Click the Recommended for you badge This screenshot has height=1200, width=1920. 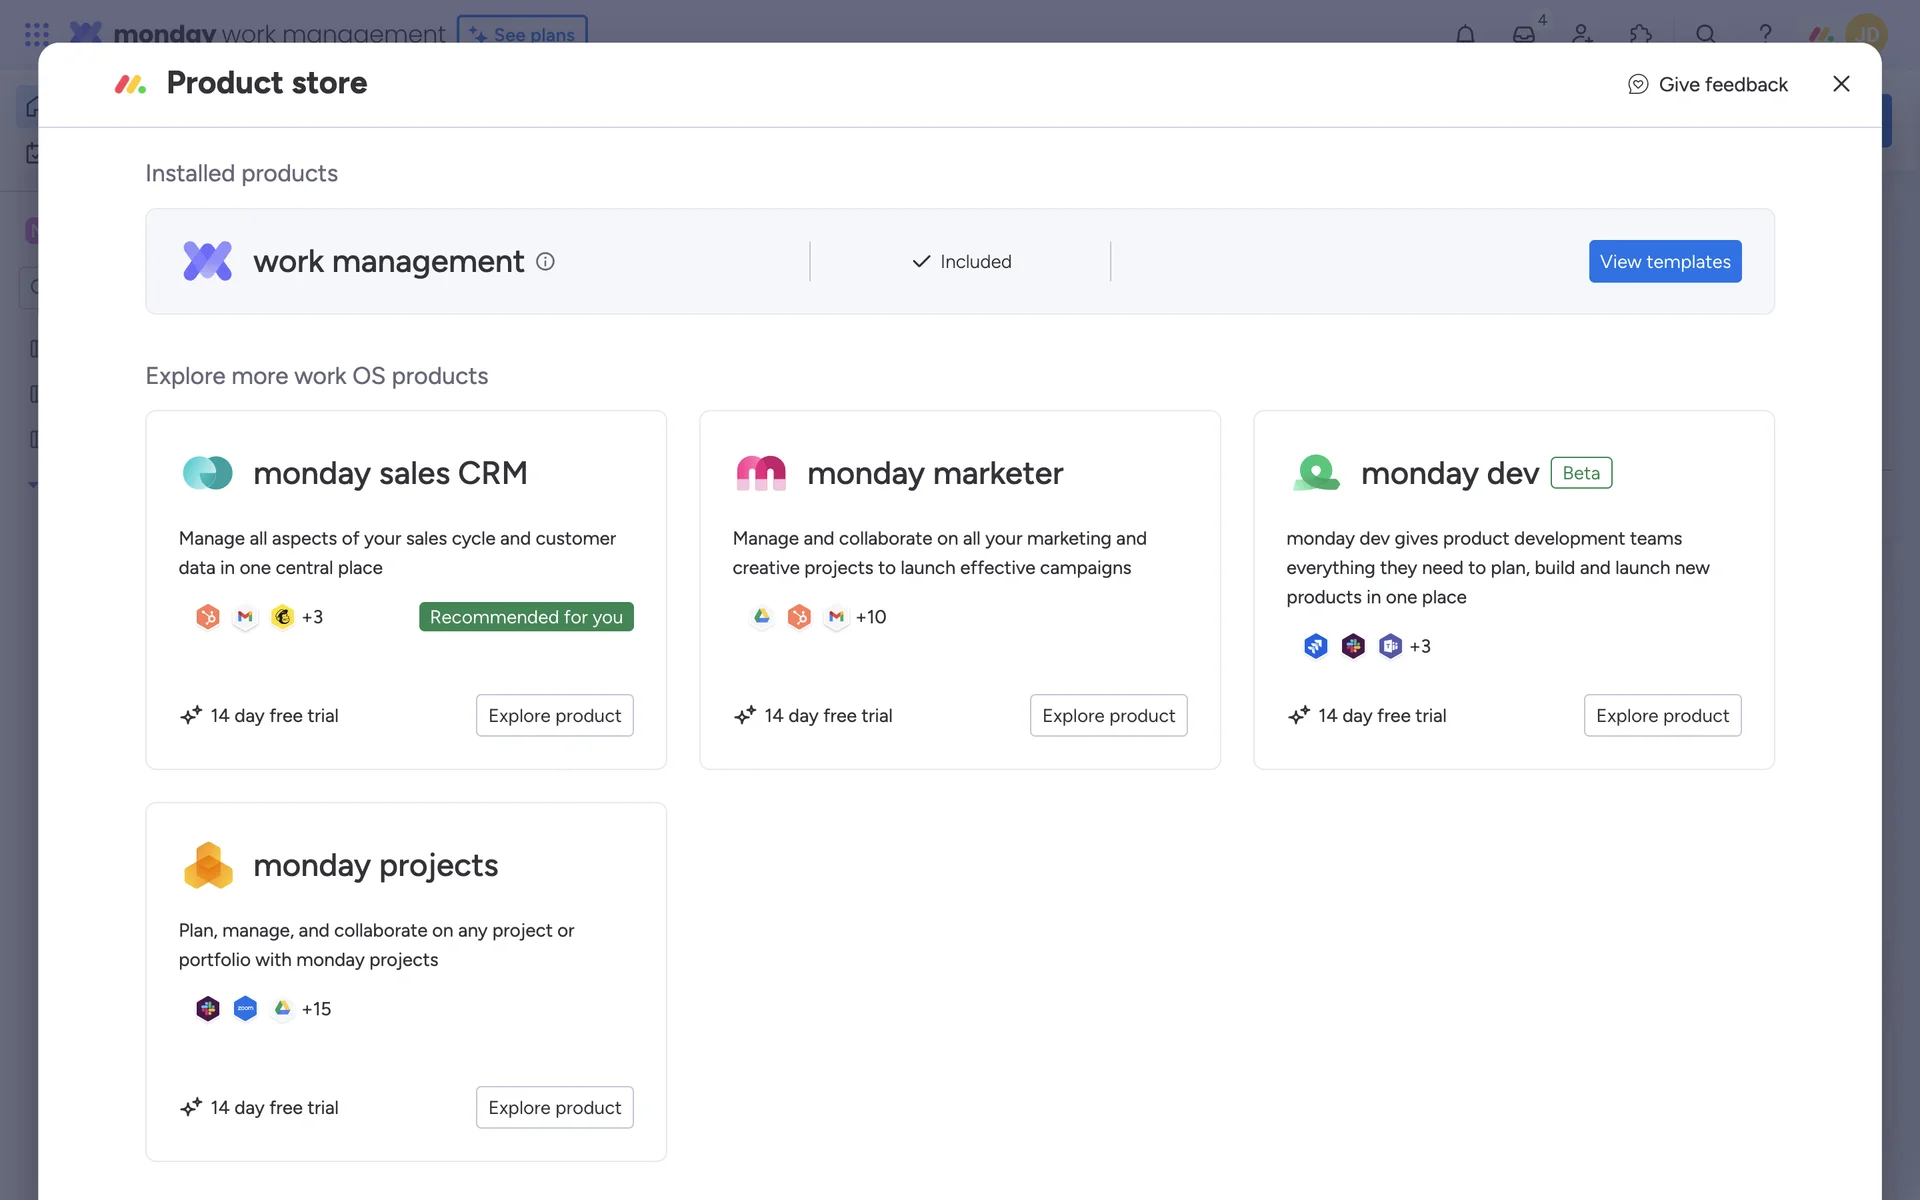pyautogui.click(x=526, y=617)
